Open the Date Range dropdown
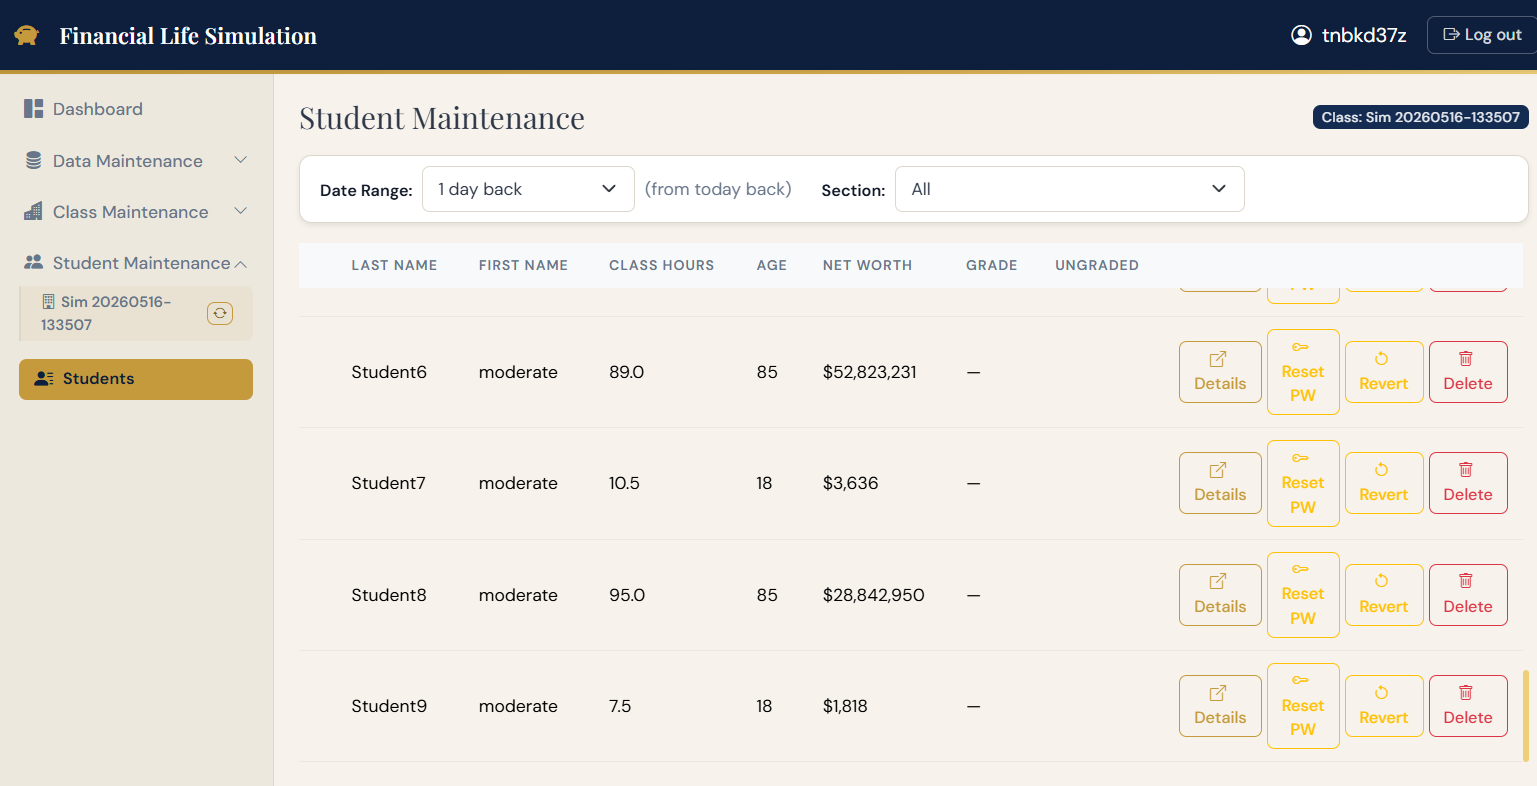Screen dimensions: 1537x786 528,189
